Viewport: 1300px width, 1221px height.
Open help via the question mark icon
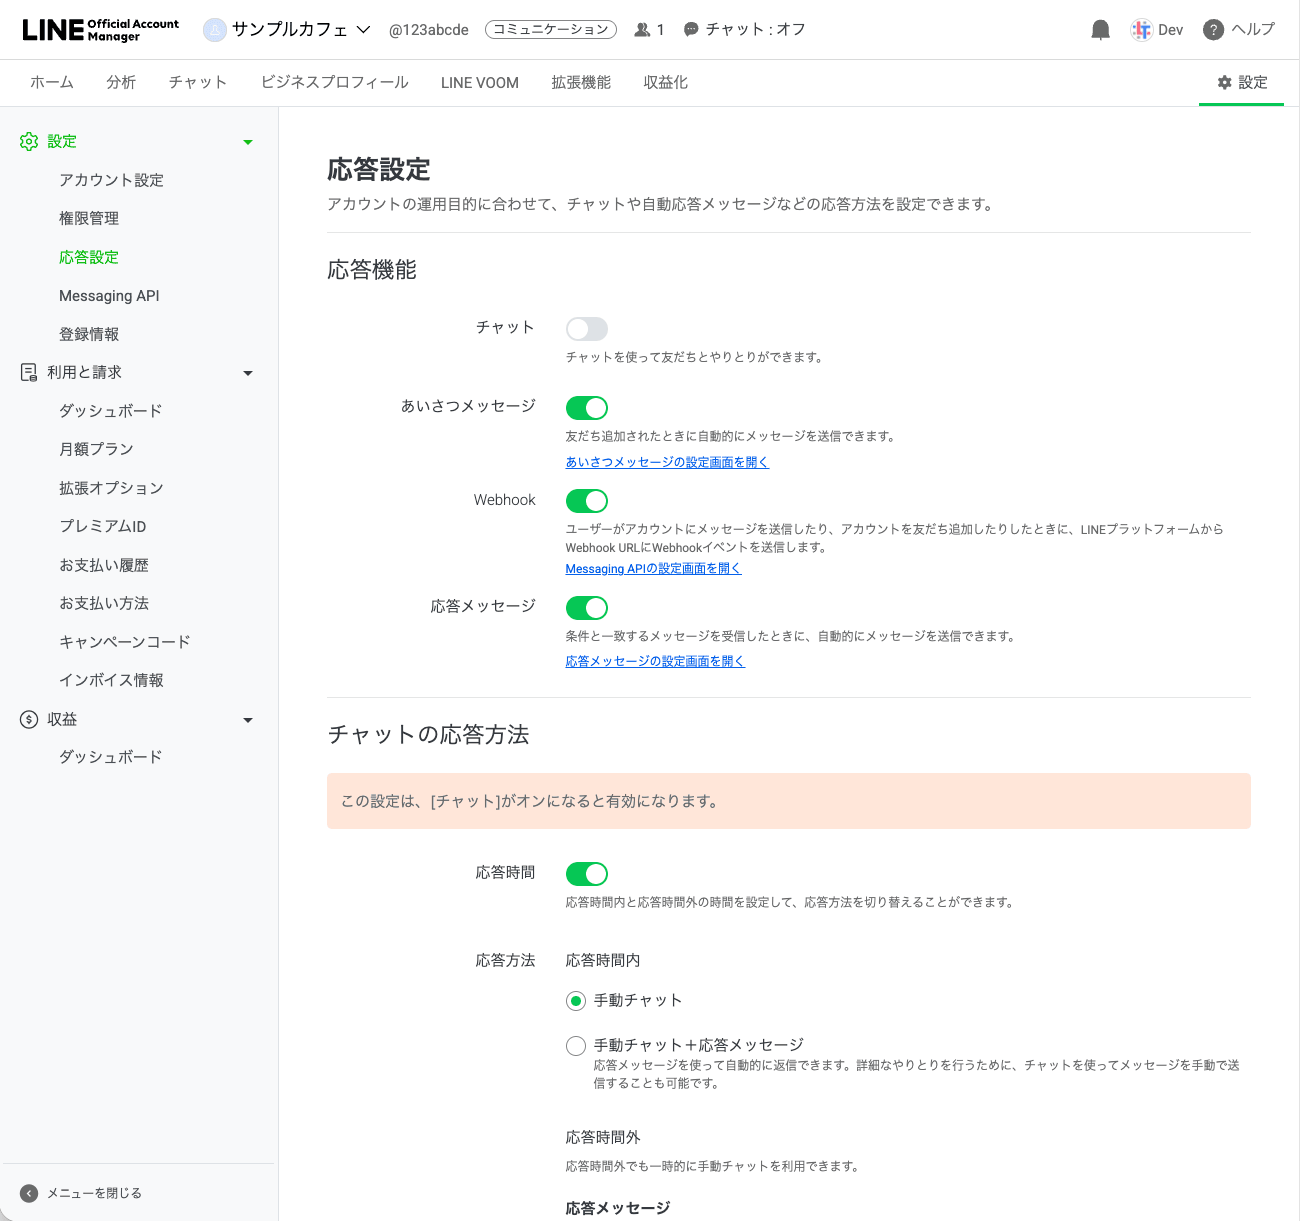coord(1213,30)
